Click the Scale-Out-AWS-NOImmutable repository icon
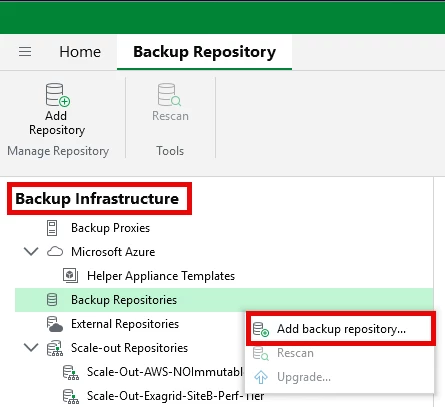This screenshot has height=407, width=445. (x=71, y=372)
